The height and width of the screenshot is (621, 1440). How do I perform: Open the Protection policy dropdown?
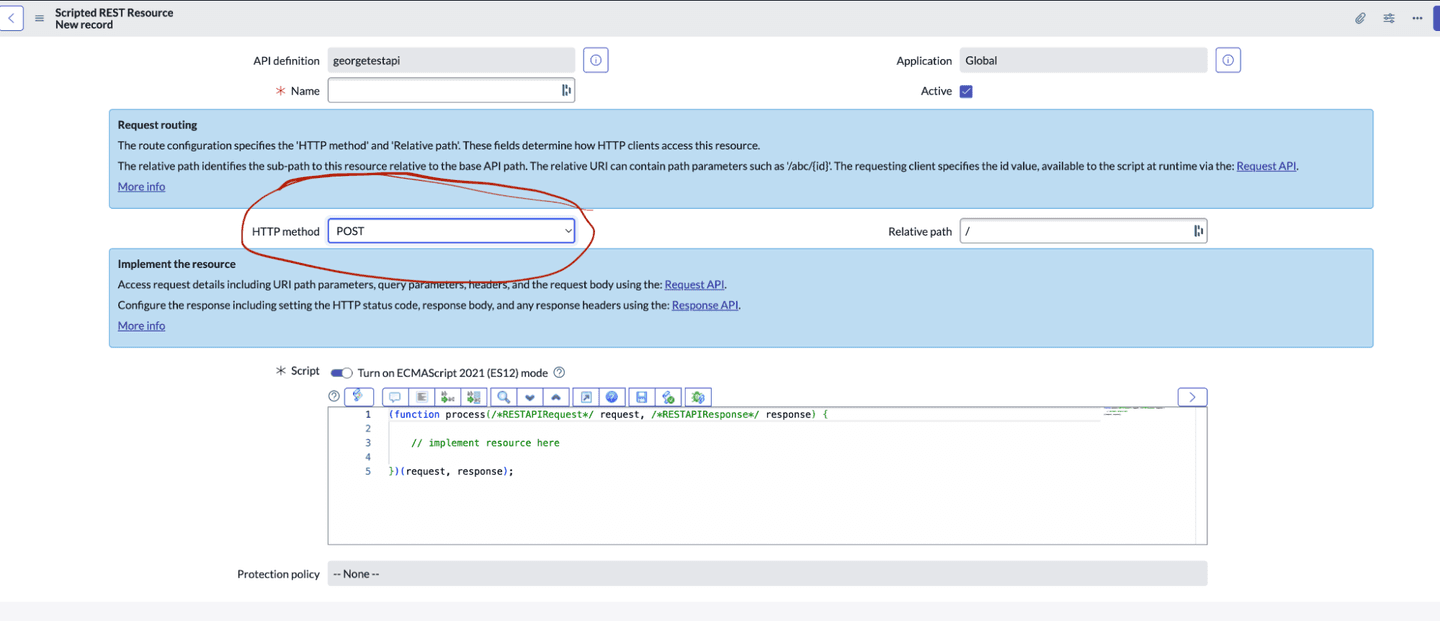point(767,574)
